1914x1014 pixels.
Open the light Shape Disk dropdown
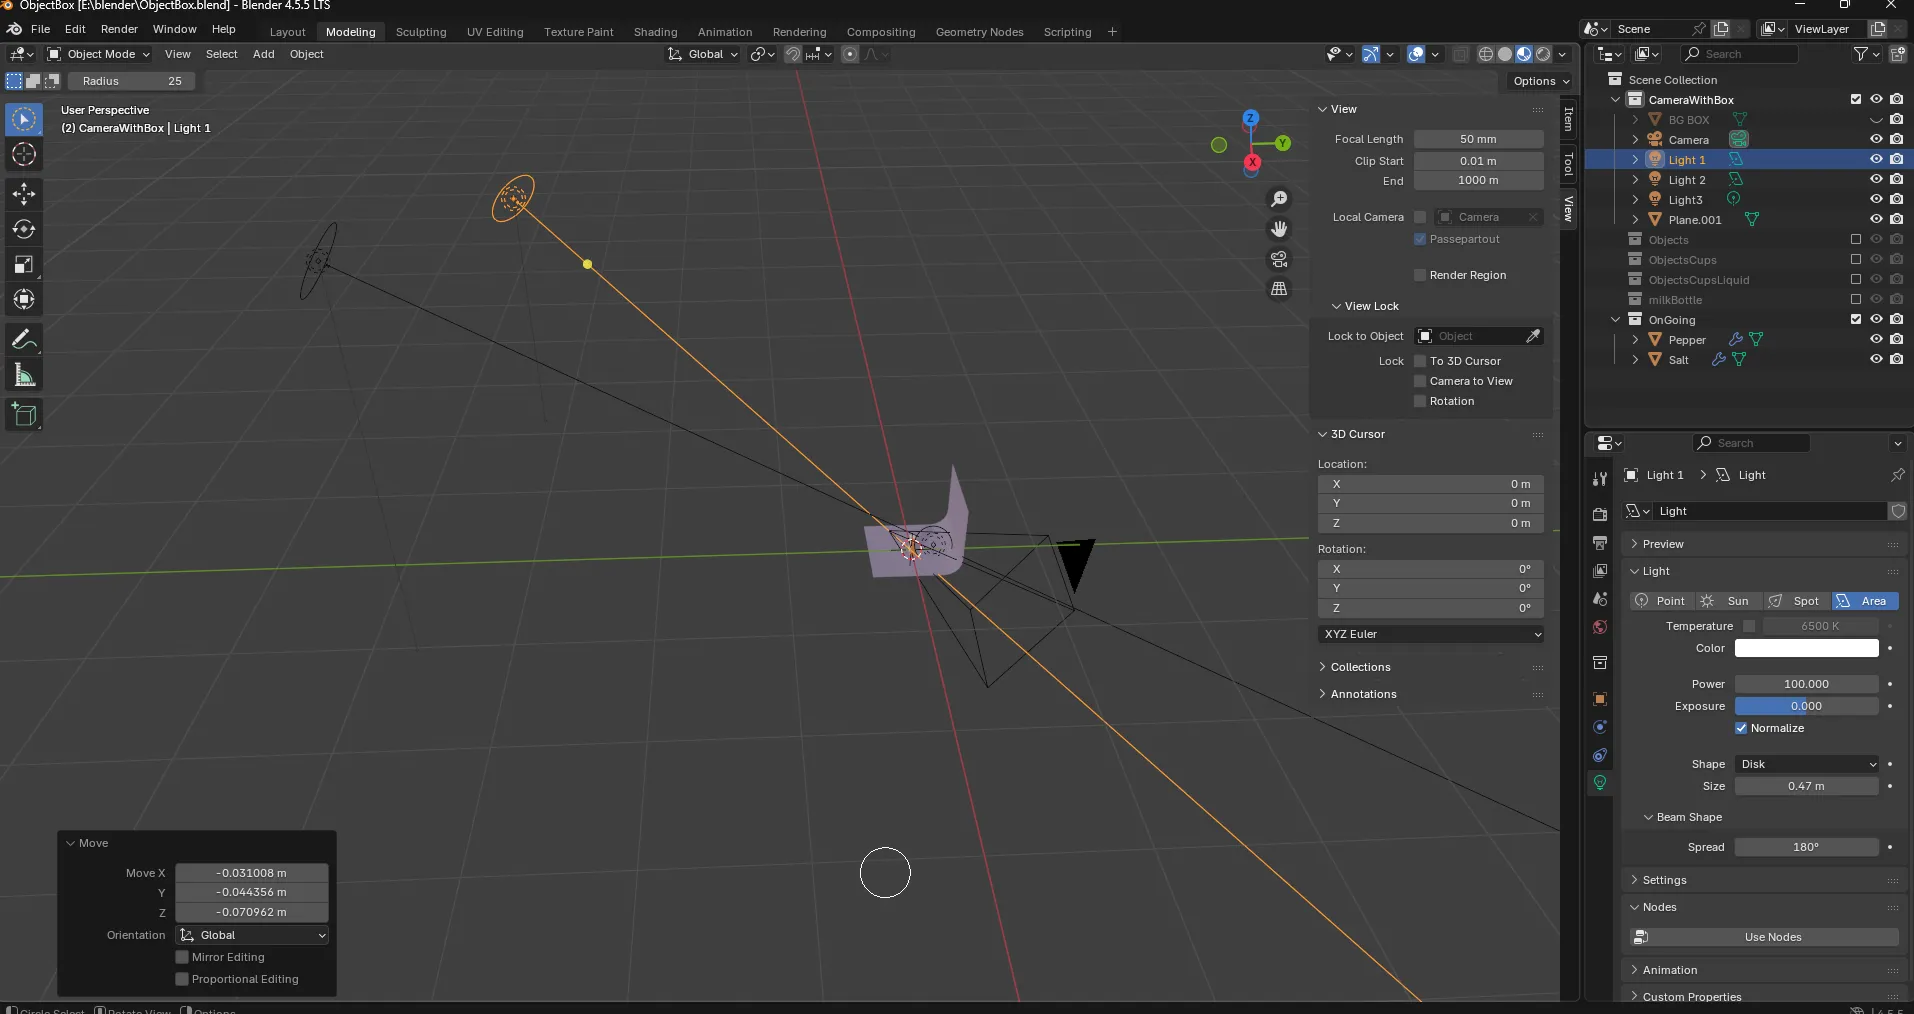pyautogui.click(x=1808, y=764)
